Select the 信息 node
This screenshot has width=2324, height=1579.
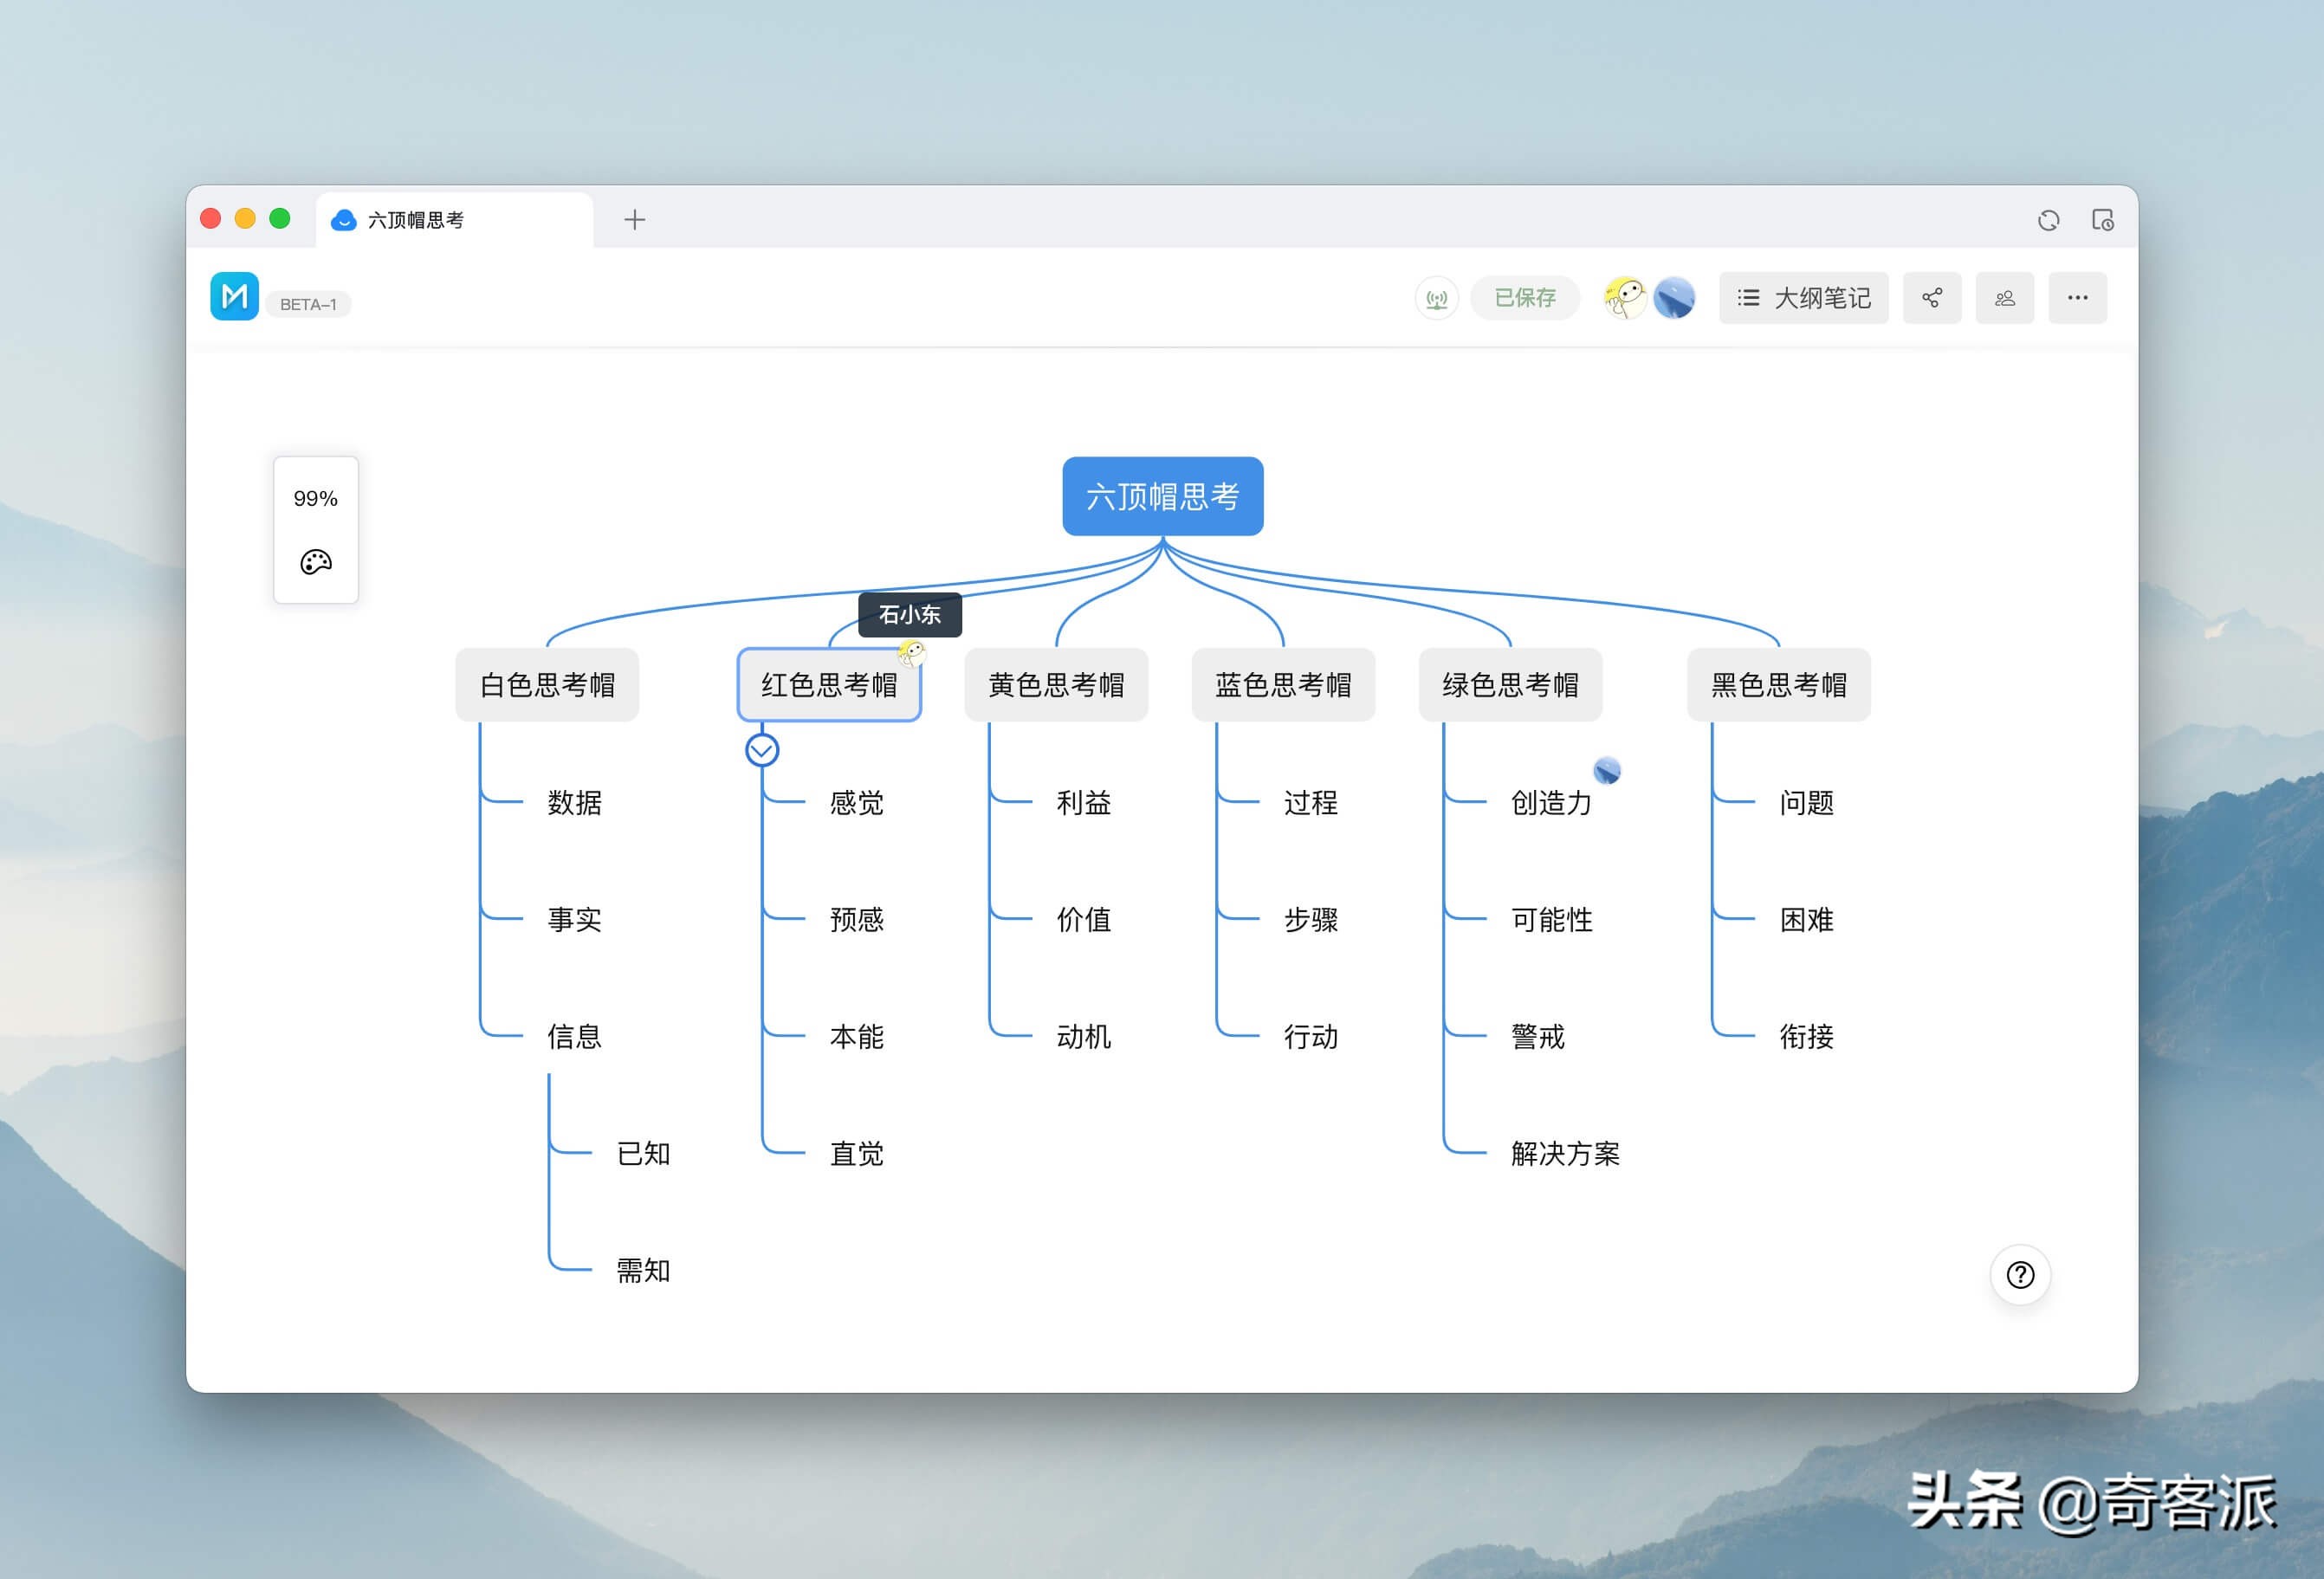[x=575, y=1037]
